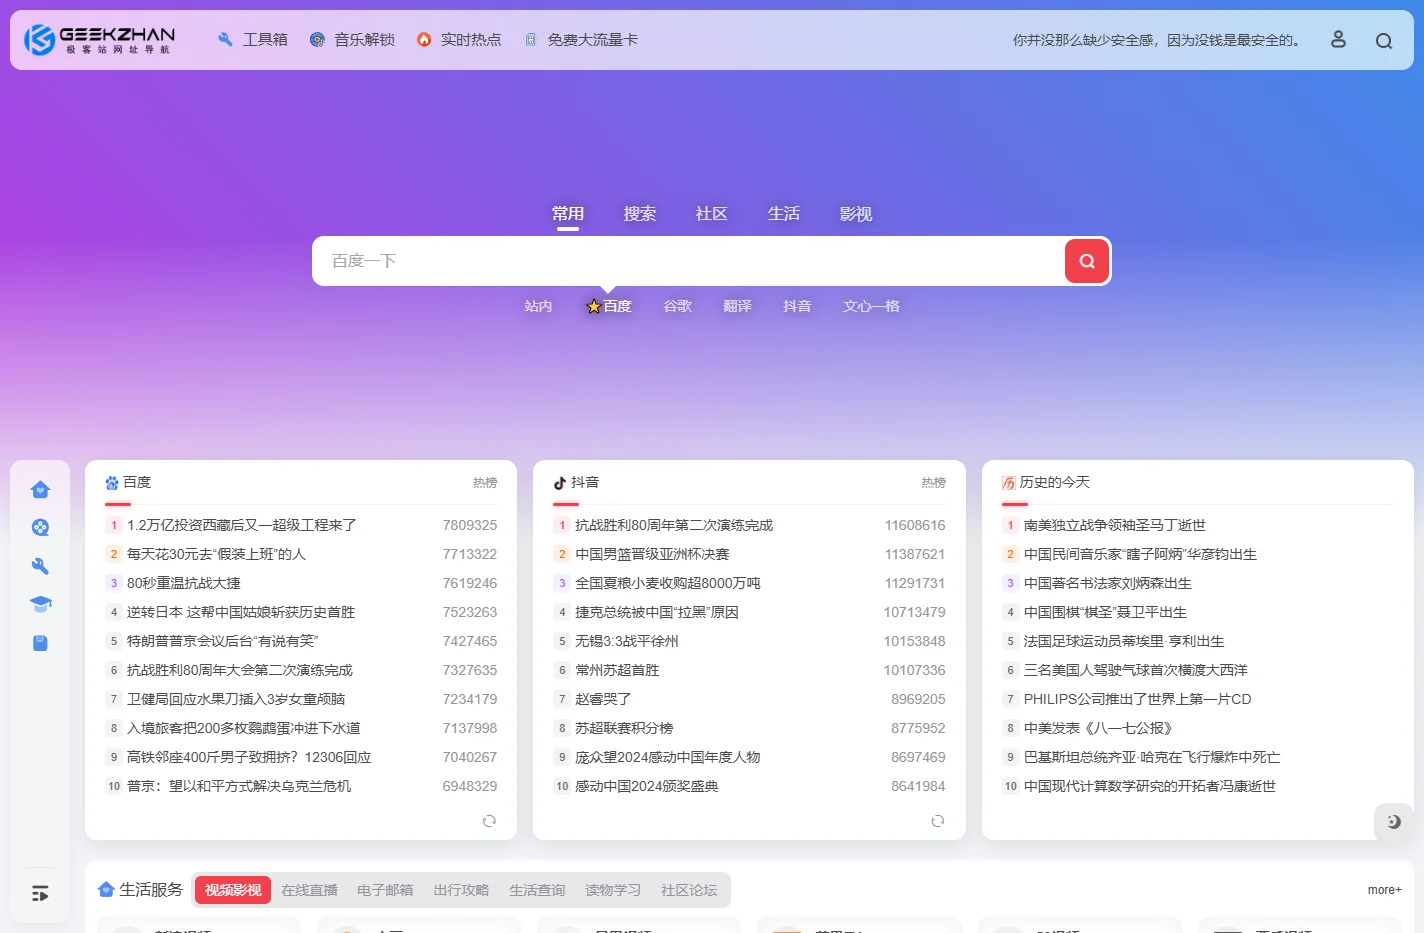Open 南美独立战争领袖圣马丁逝世 entry
Image resolution: width=1424 pixels, height=933 pixels.
click(1115, 525)
